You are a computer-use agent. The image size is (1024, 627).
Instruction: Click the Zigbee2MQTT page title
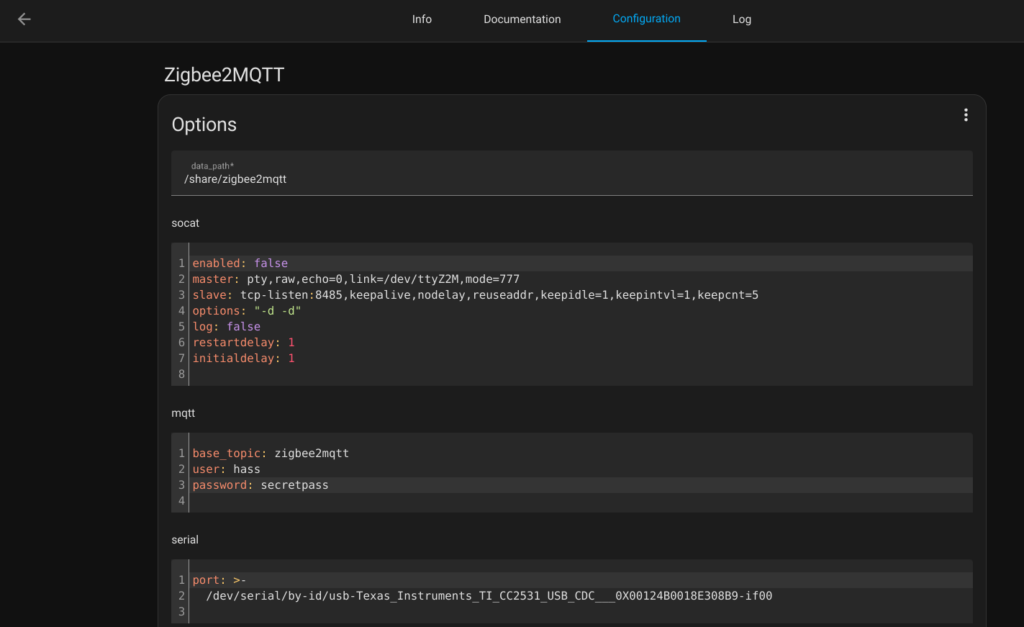tap(223, 75)
